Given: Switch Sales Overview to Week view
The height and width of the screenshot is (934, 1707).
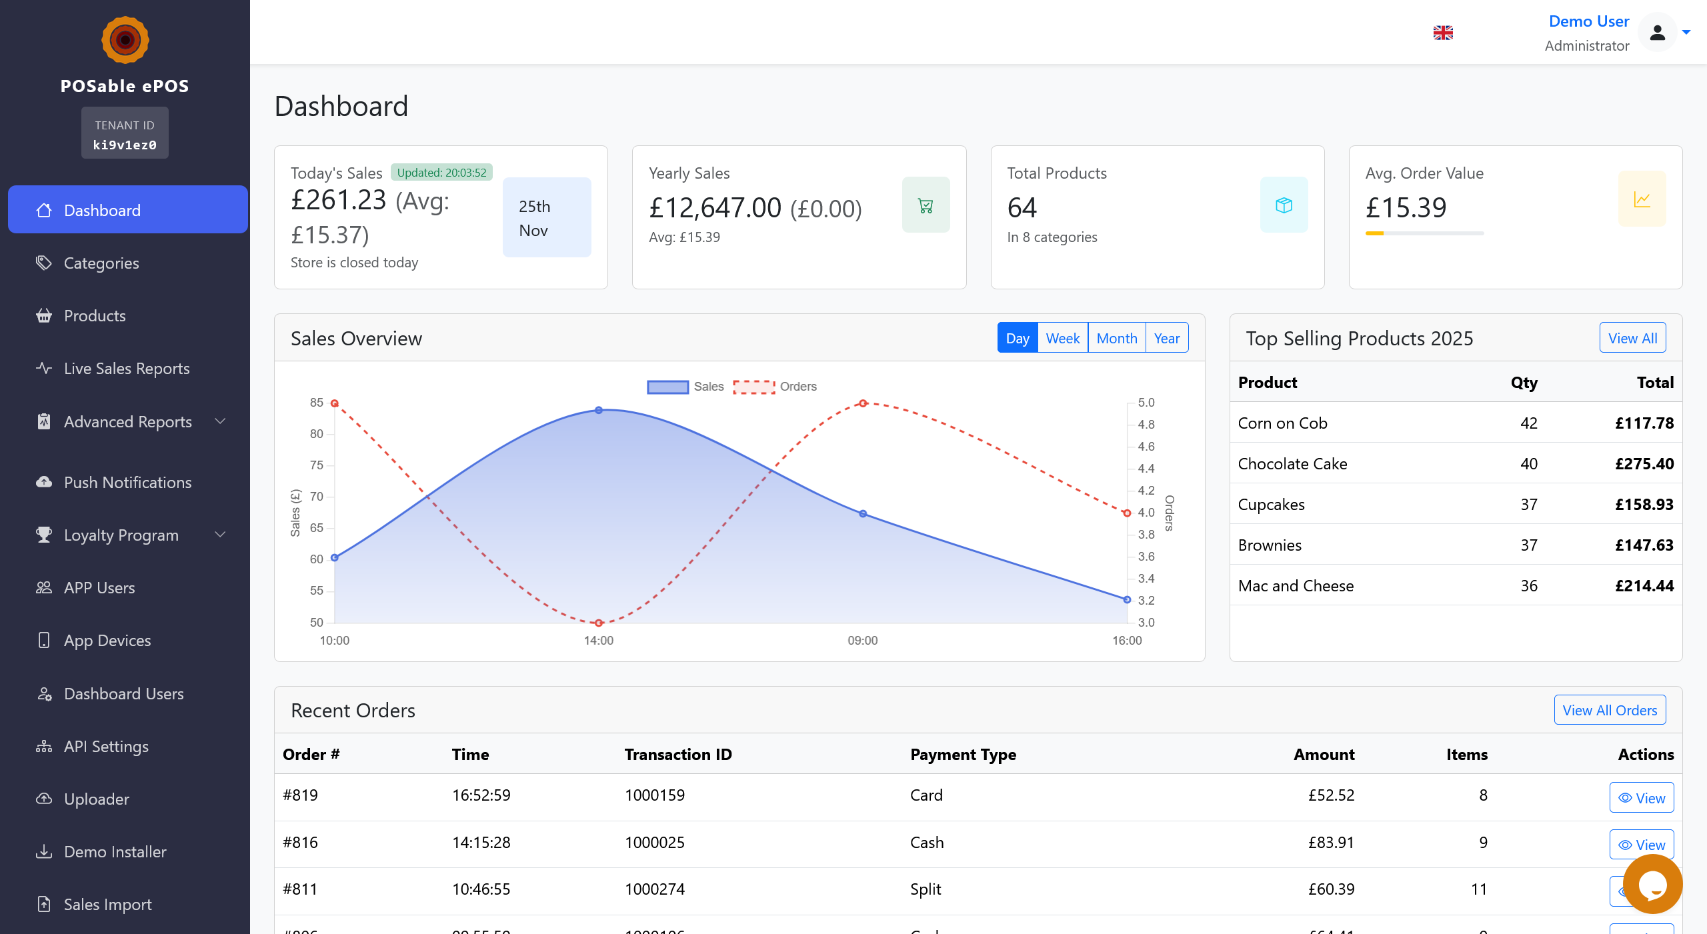Looking at the screenshot, I should [x=1062, y=338].
